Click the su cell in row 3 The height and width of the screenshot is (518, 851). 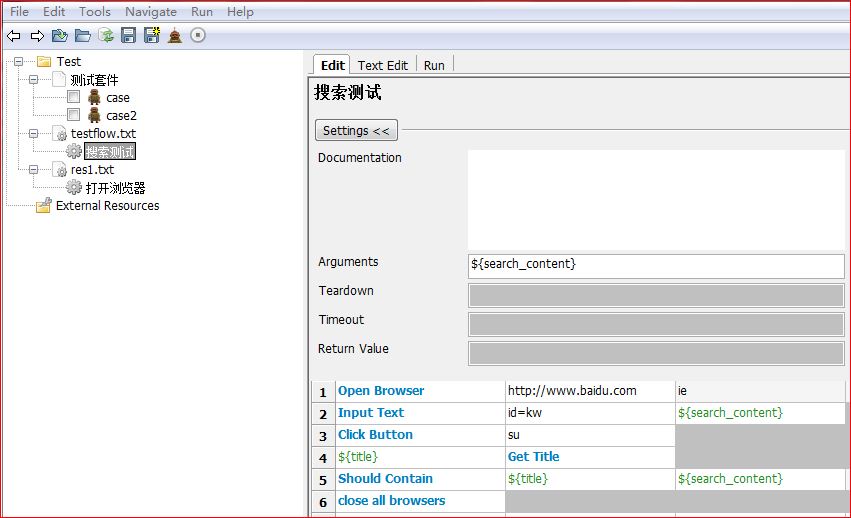(590, 435)
